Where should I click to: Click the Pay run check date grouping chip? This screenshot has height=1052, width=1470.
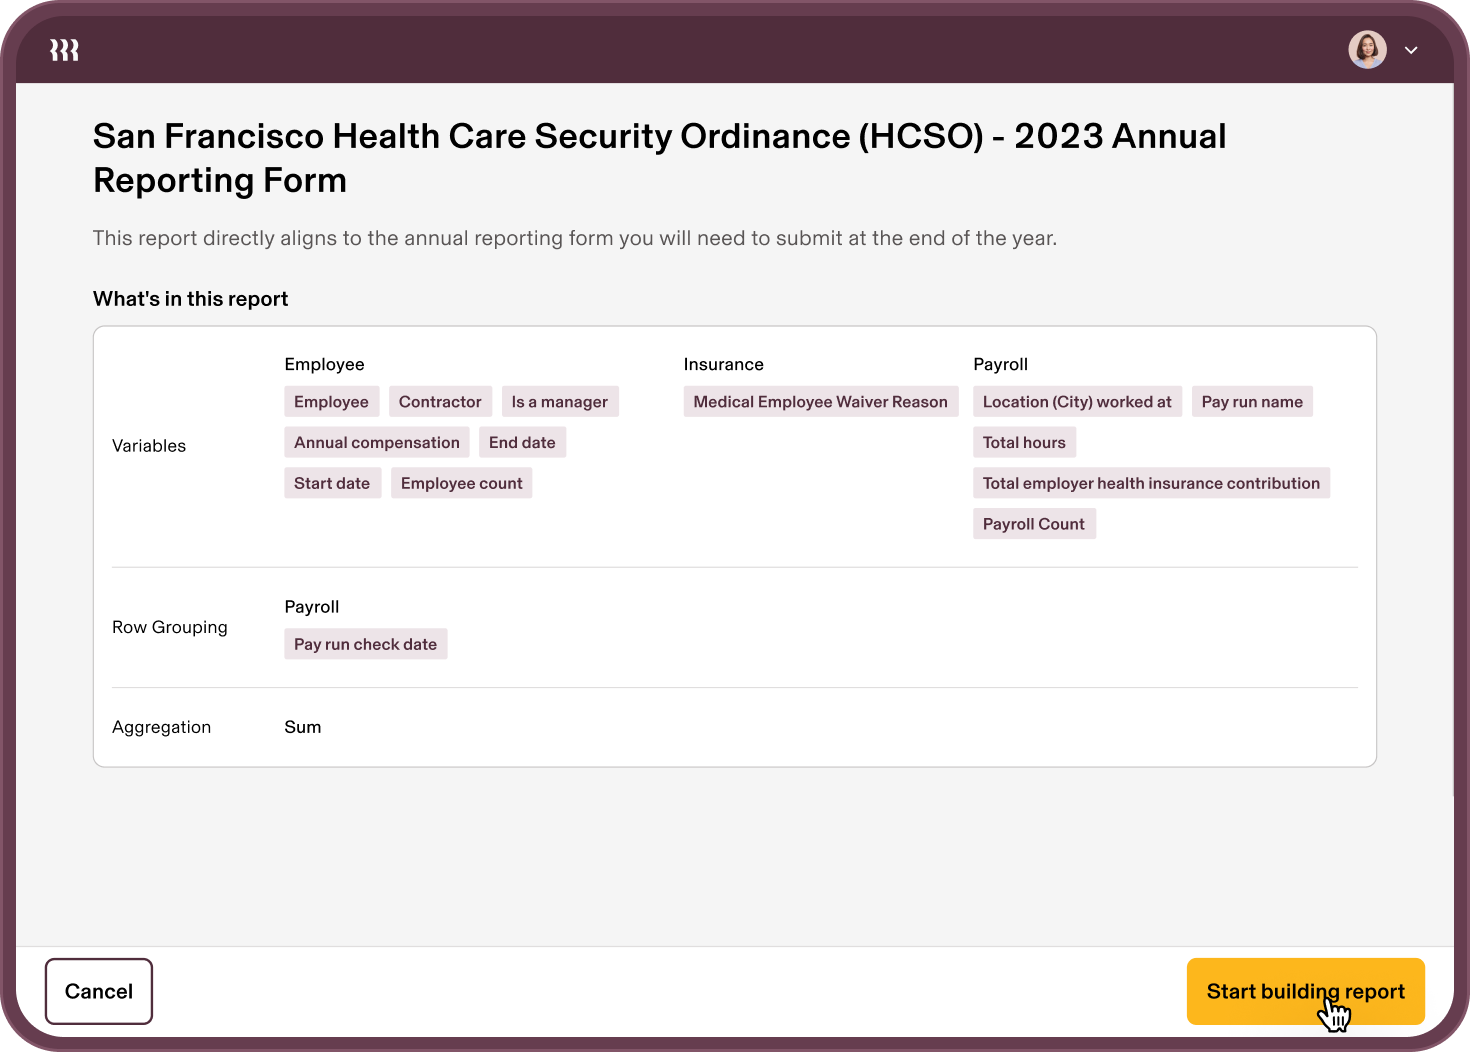(x=365, y=644)
